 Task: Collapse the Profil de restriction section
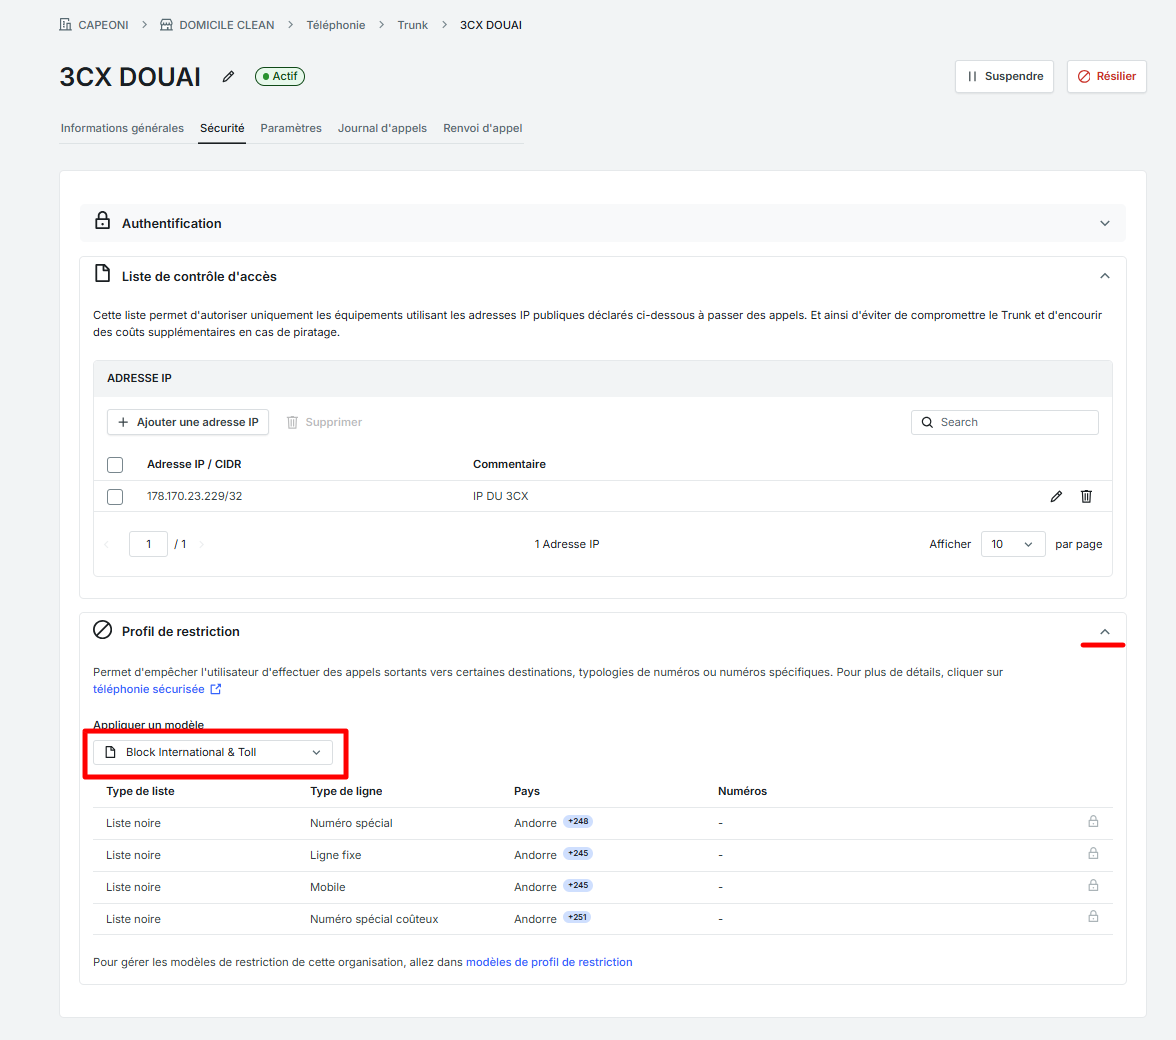point(1105,632)
